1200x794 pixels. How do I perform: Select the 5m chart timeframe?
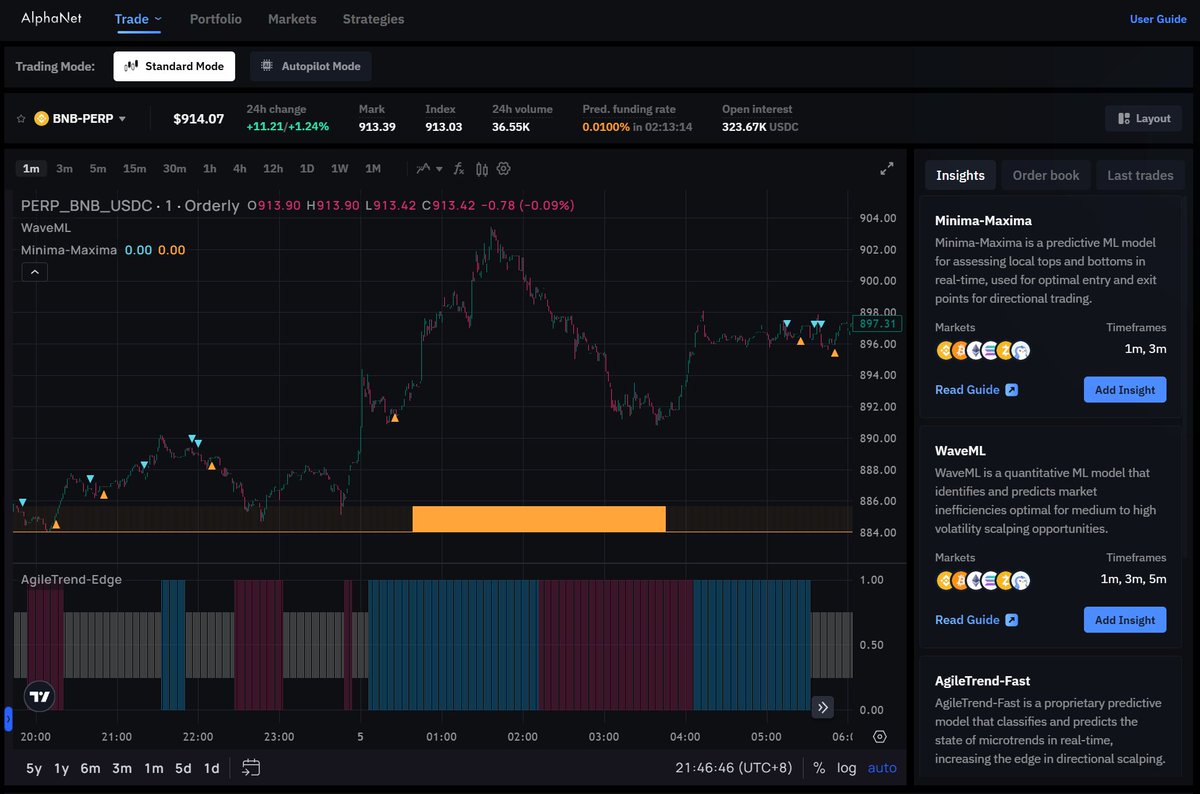pos(97,169)
